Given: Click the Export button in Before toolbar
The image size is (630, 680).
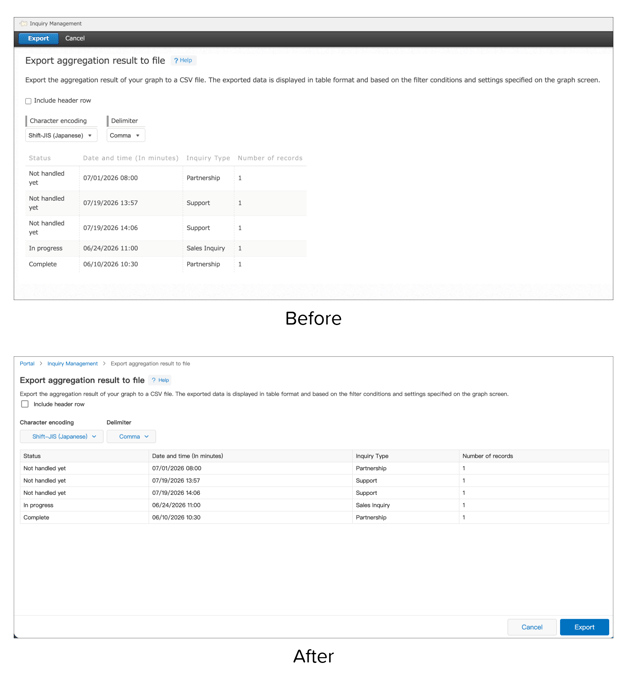Looking at the screenshot, I should point(38,38).
